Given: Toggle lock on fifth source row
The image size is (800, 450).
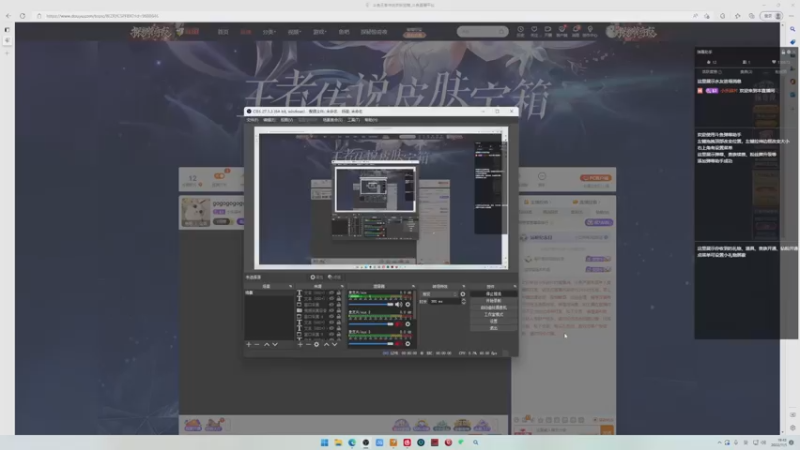Looking at the screenshot, I should point(339,316).
